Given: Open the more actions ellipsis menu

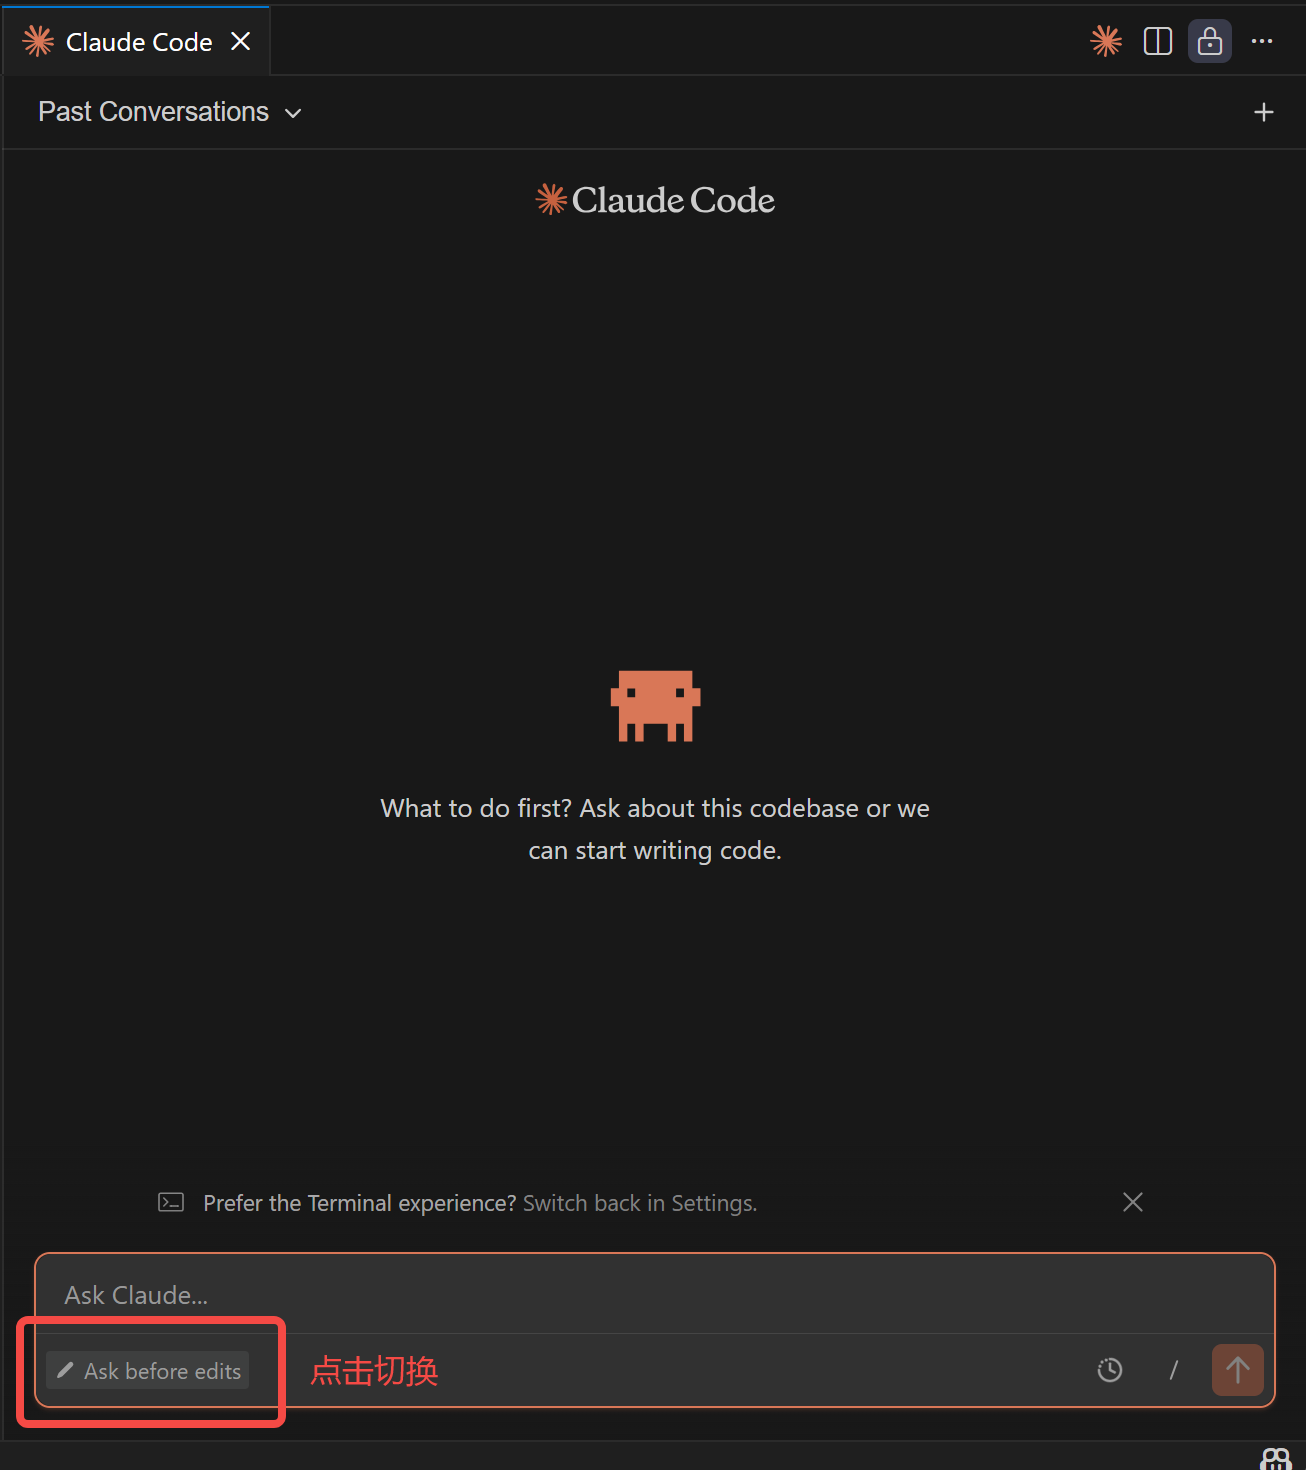Looking at the screenshot, I should tap(1262, 41).
